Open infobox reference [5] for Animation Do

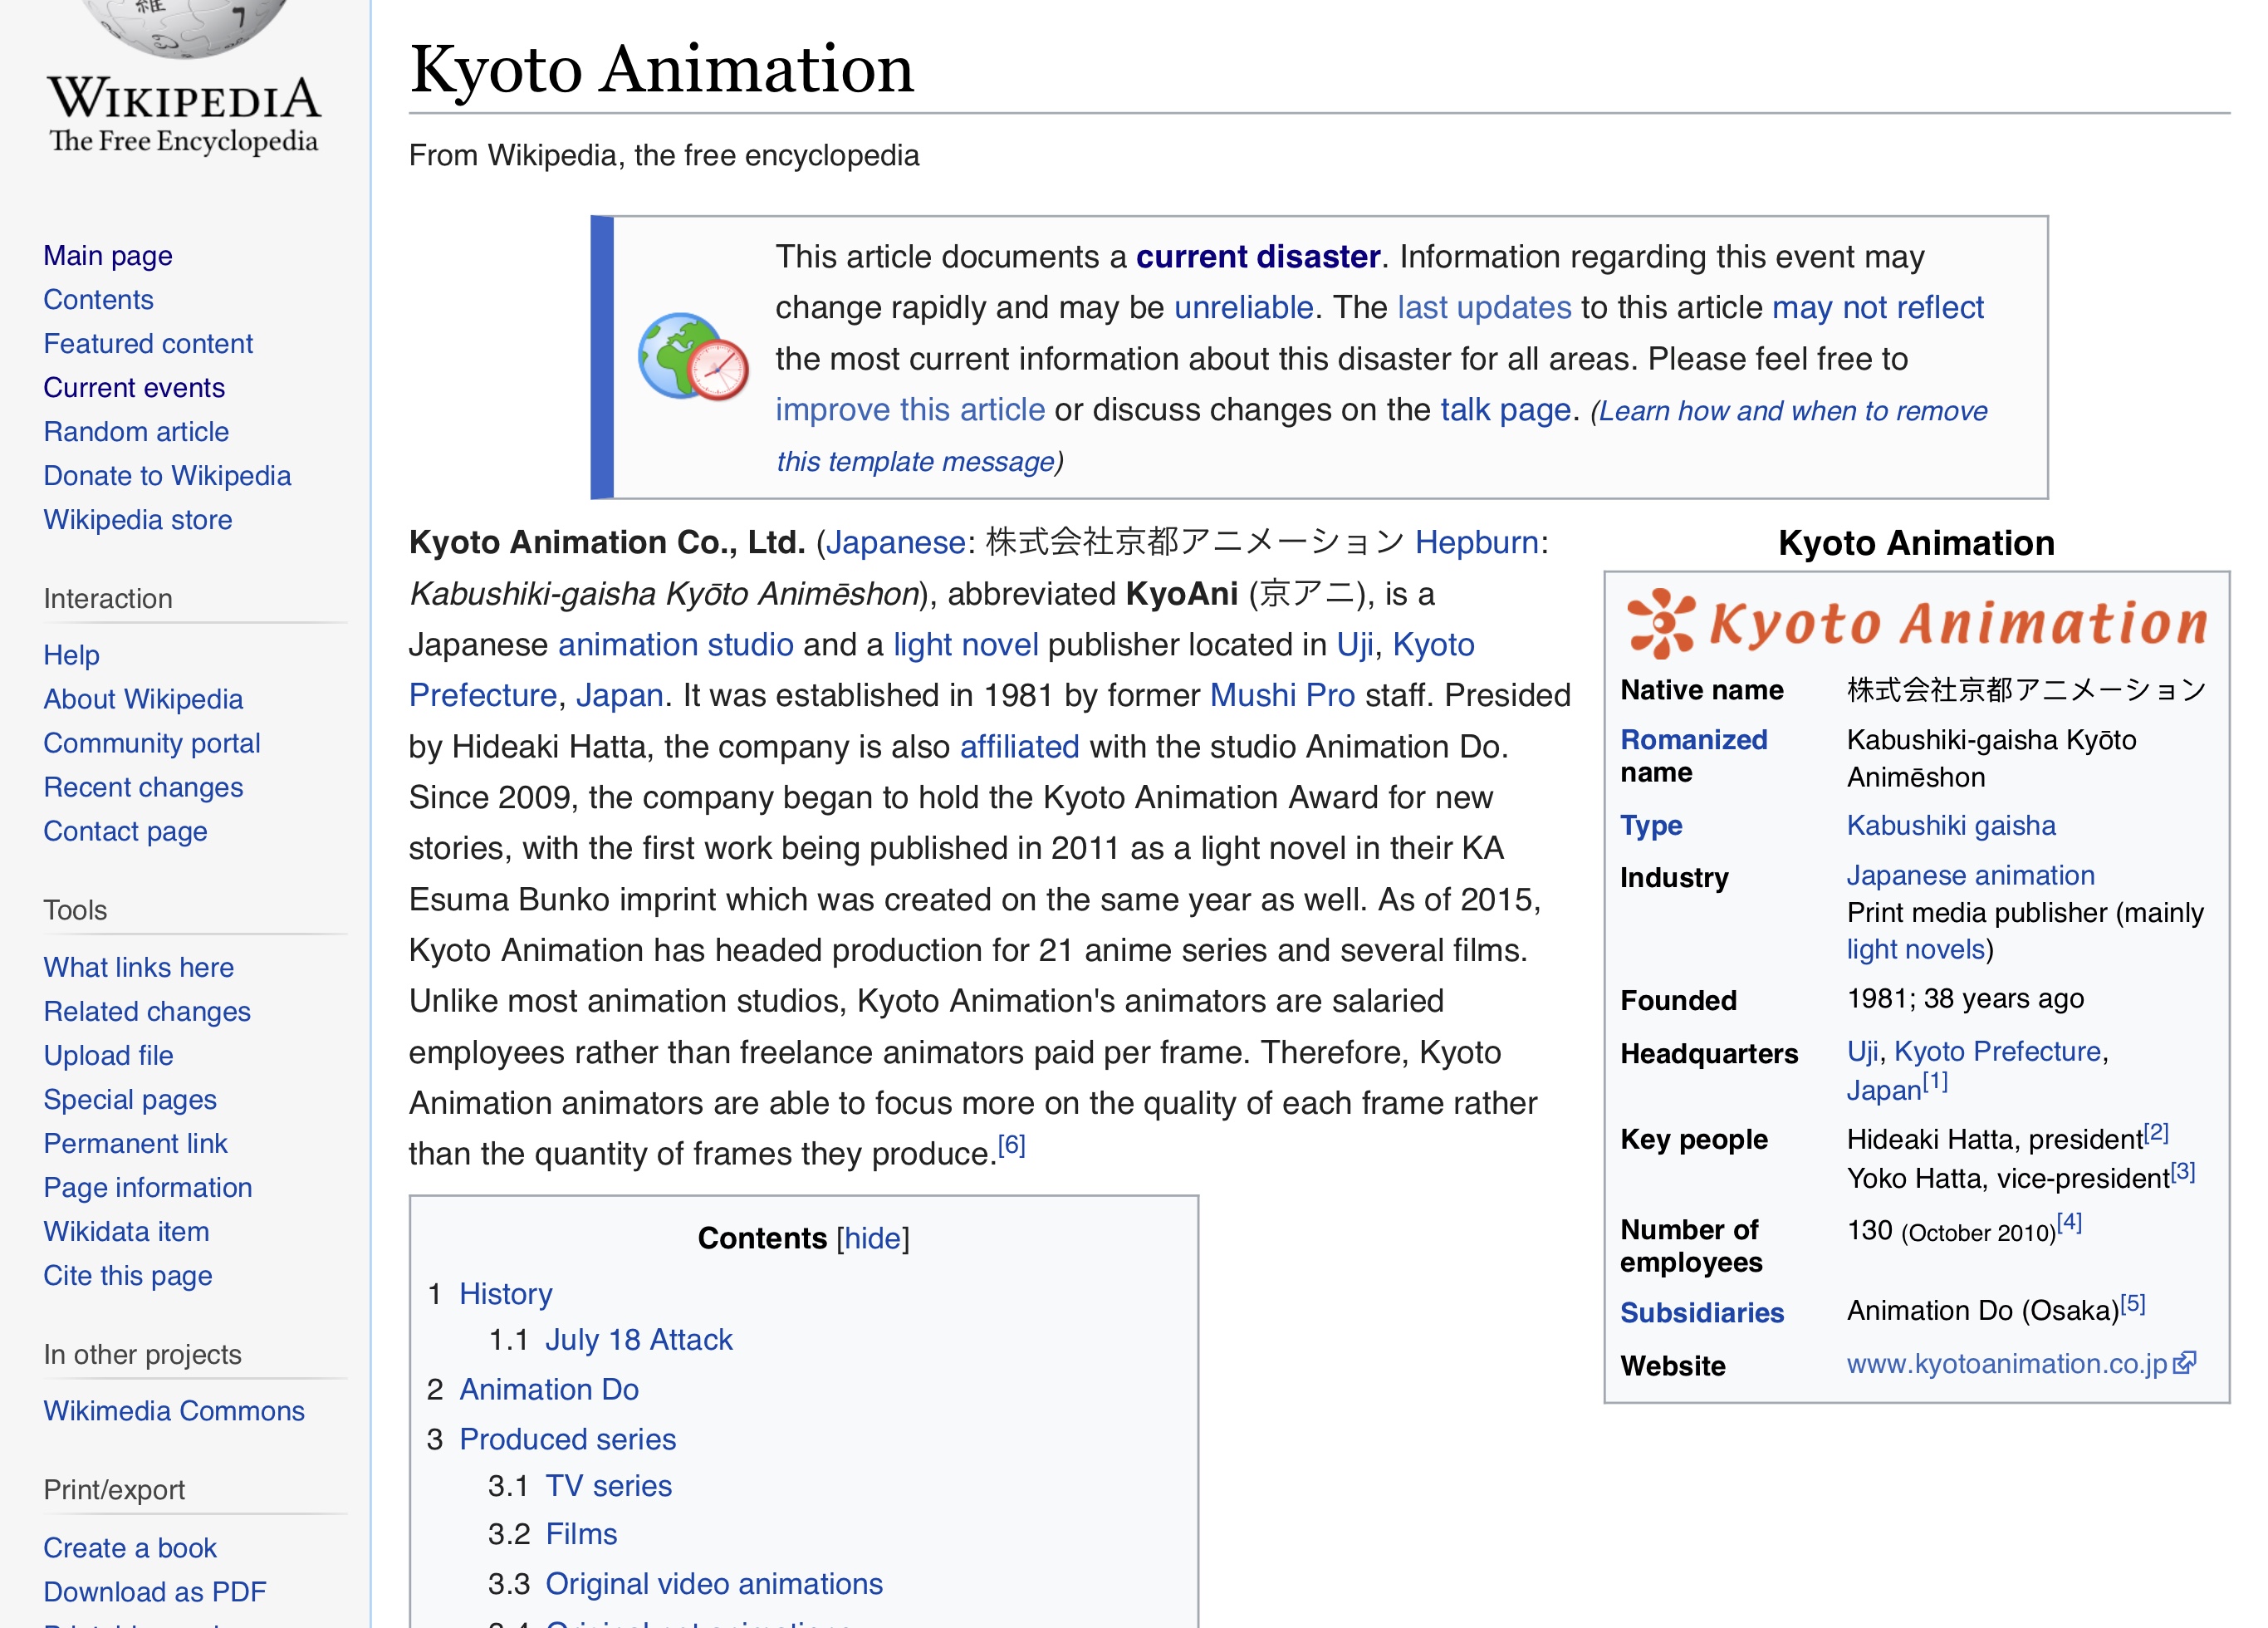coord(2132,1303)
